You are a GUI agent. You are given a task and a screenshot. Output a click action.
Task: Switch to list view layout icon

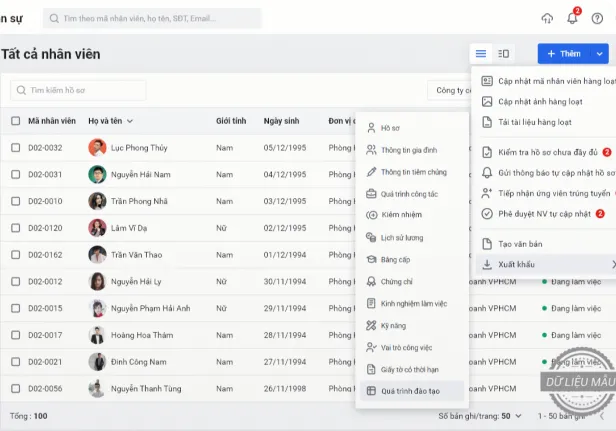(481, 54)
